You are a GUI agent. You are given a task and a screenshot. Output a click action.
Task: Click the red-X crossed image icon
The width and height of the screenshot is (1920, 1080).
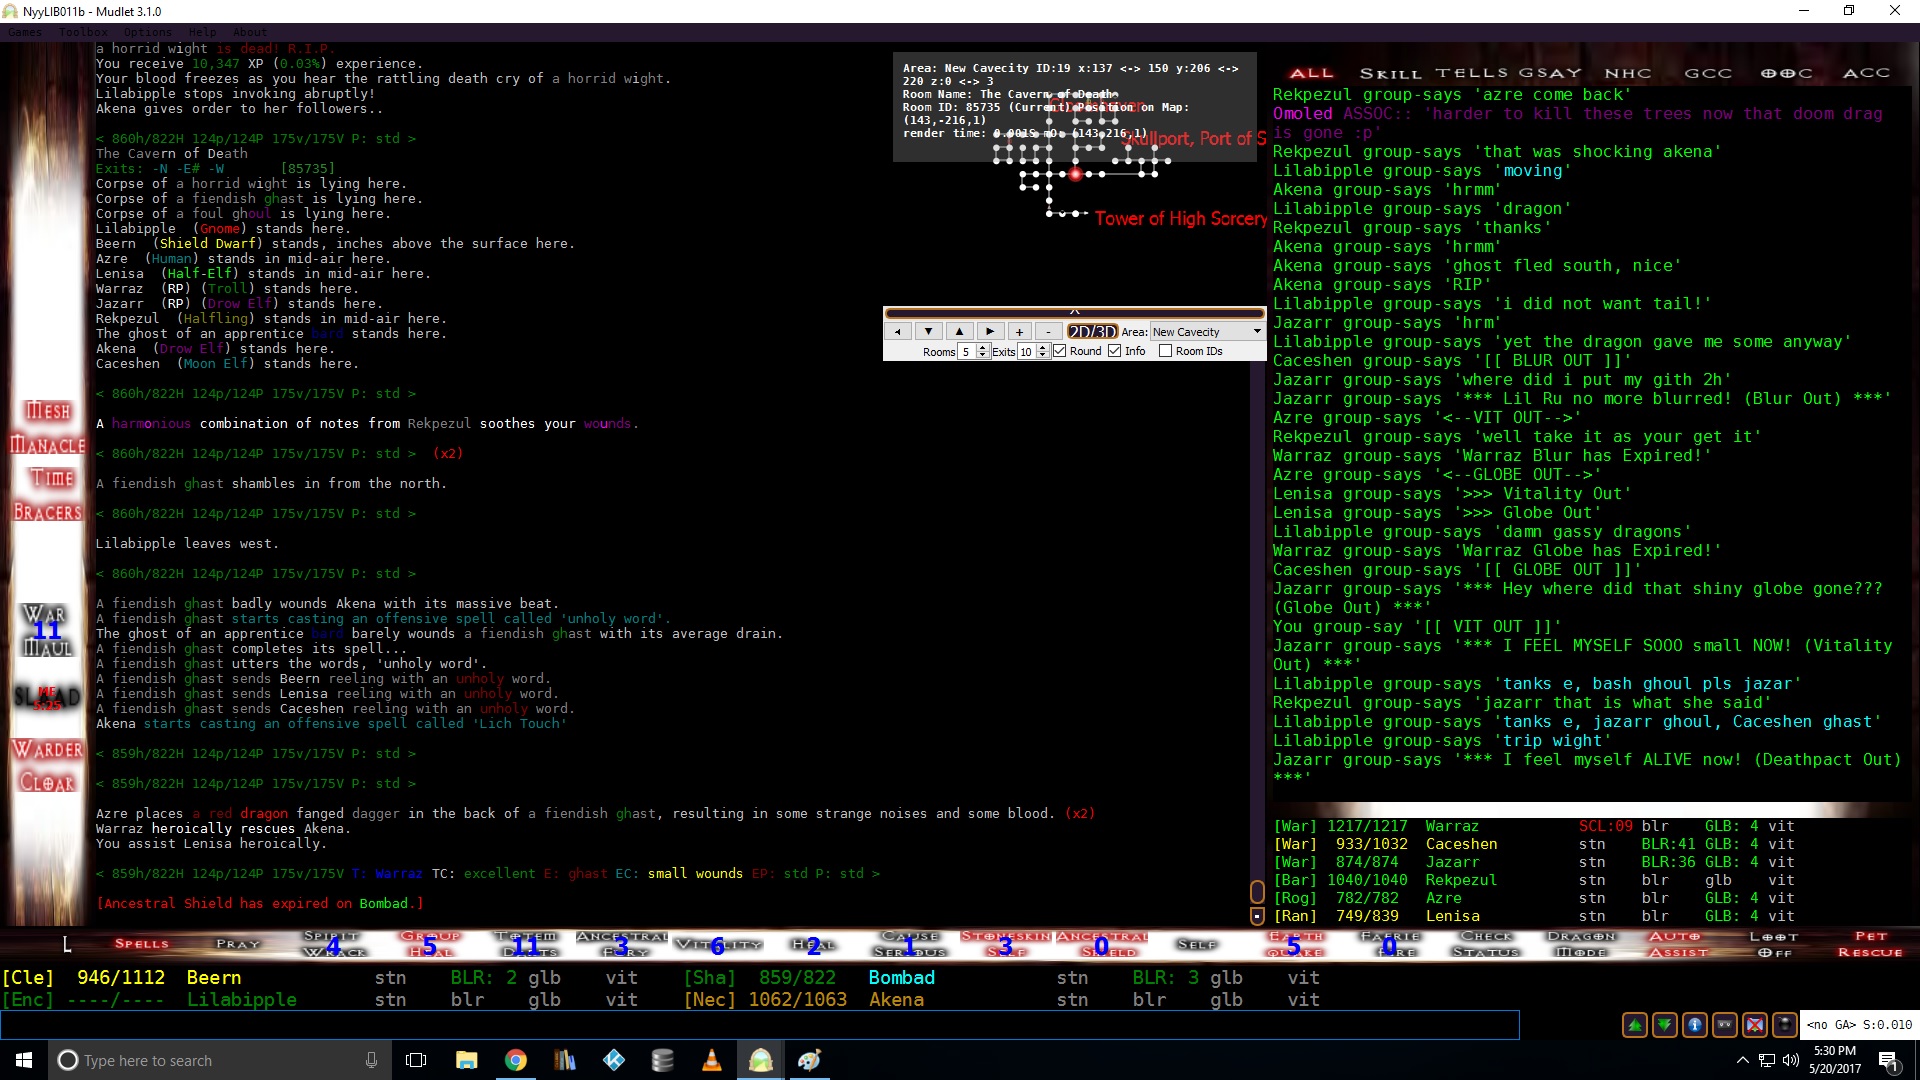coord(1755,1025)
